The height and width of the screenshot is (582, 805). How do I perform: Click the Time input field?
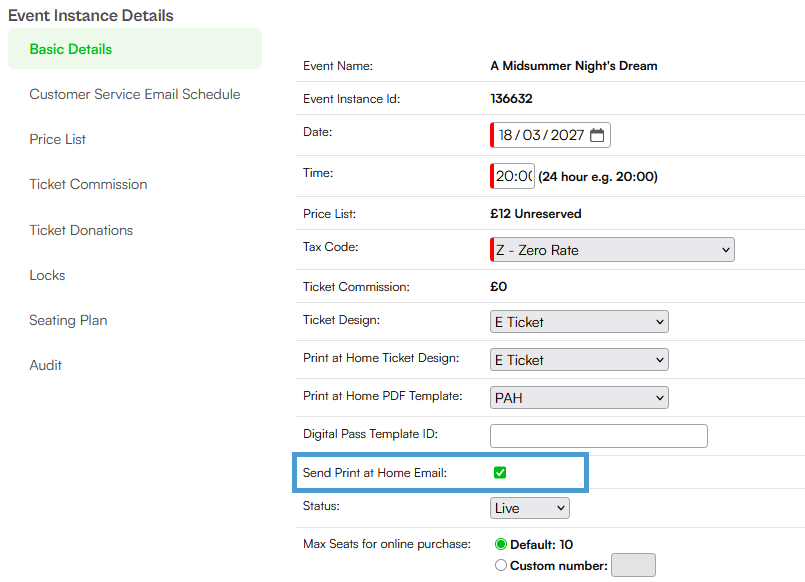[512, 176]
